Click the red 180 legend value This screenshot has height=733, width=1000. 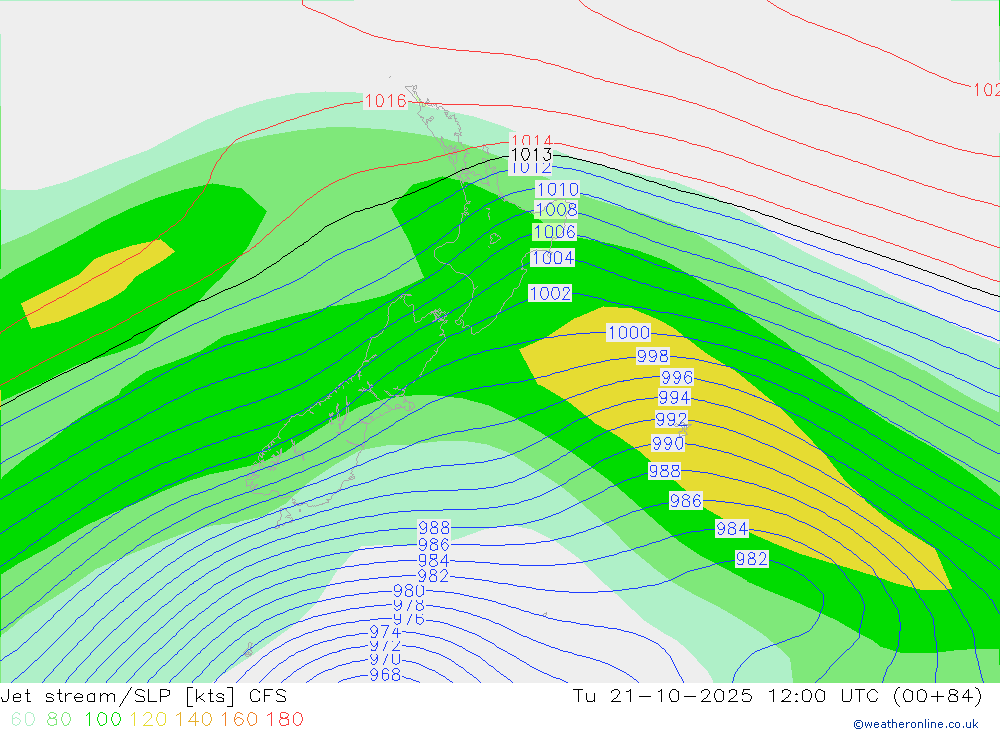click(284, 719)
